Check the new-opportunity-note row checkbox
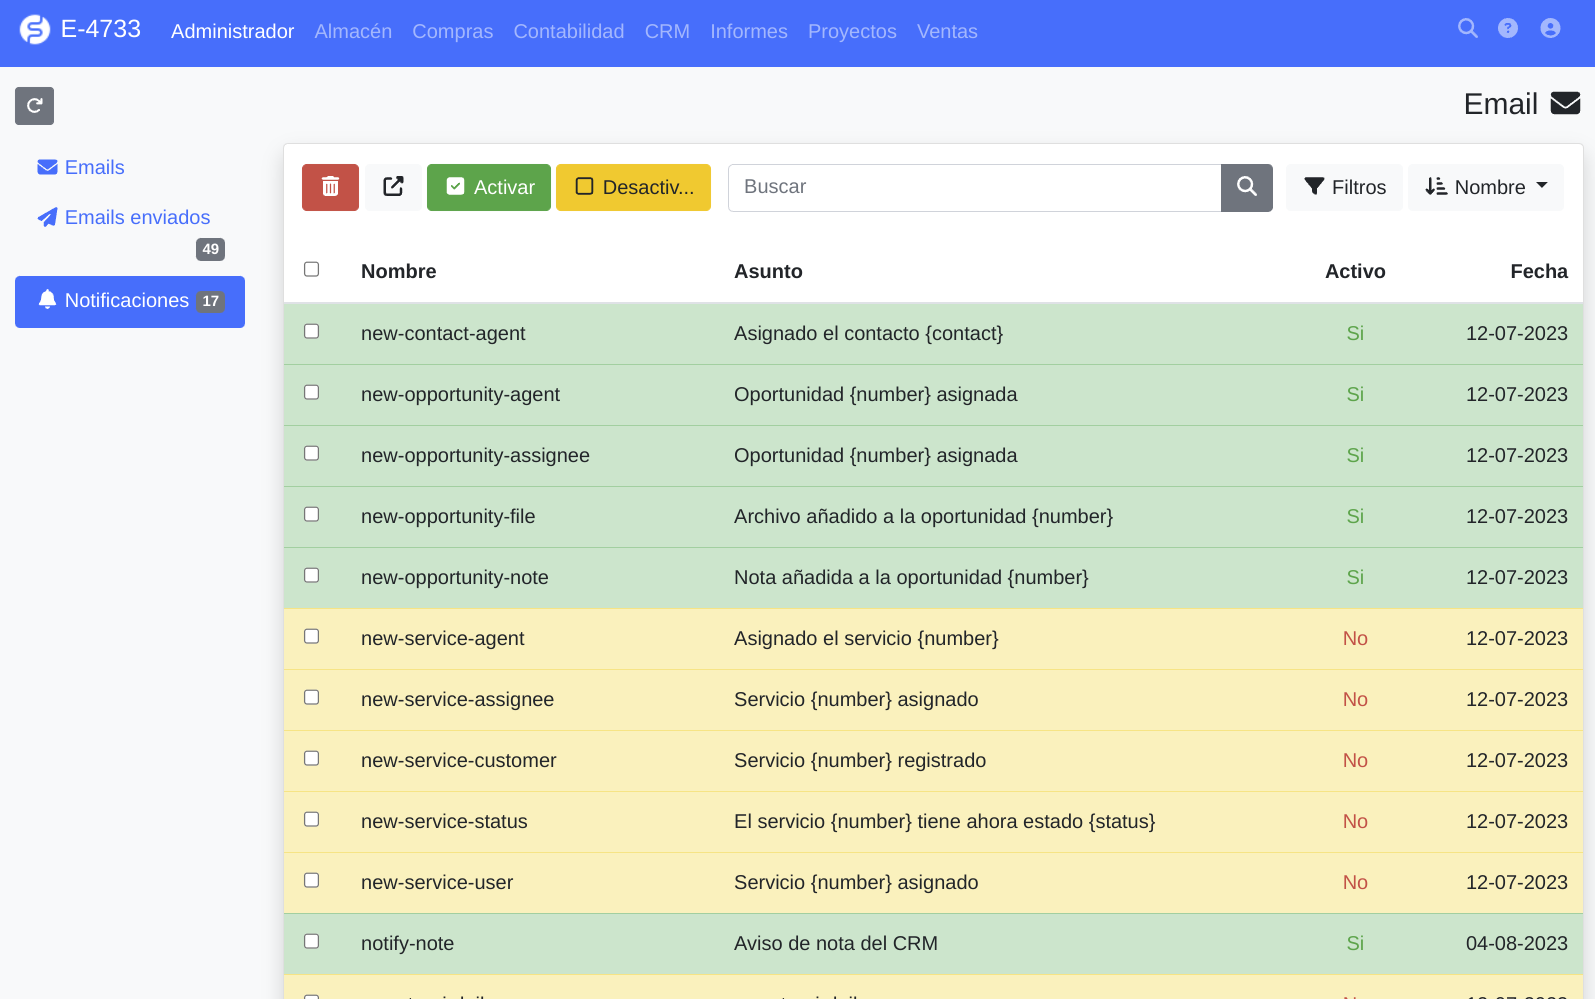This screenshot has height=999, width=1595. (312, 575)
